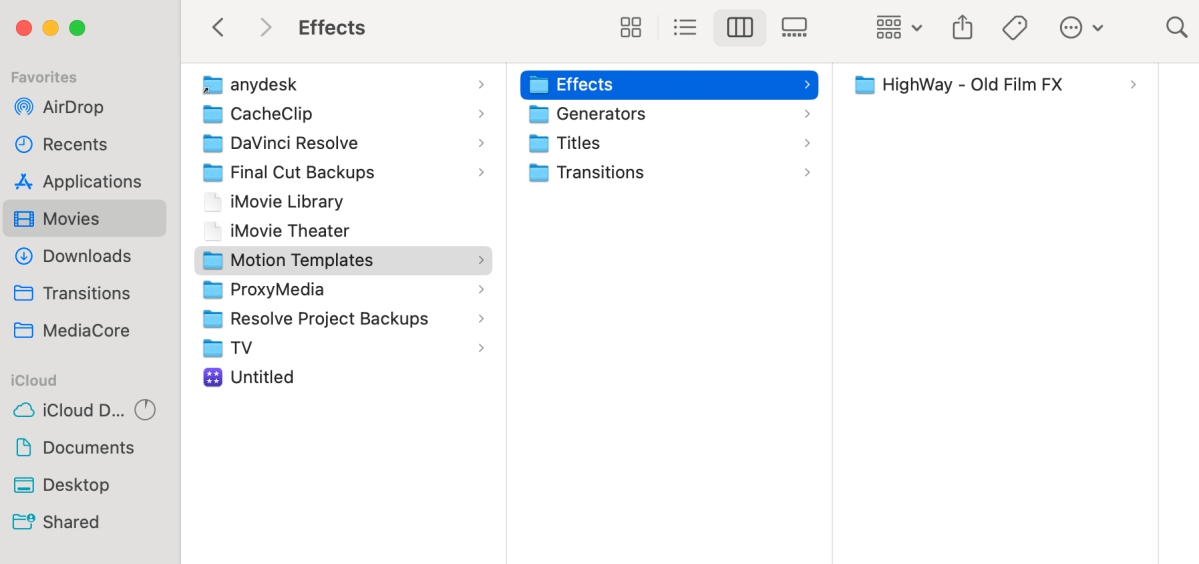
Task: Select Applications in the sidebar
Action: click(x=91, y=181)
